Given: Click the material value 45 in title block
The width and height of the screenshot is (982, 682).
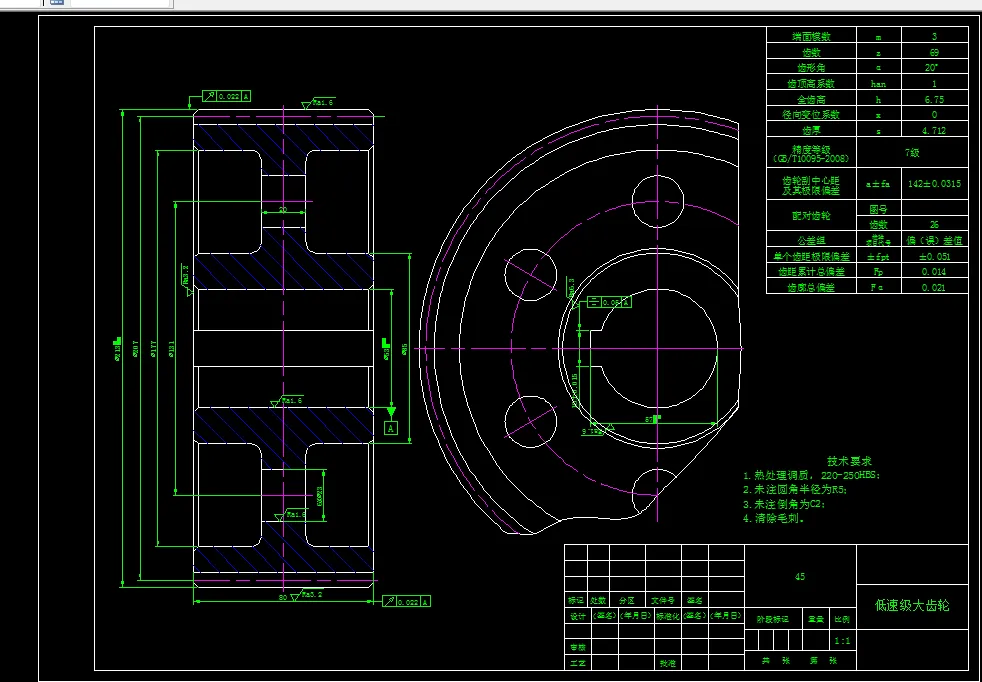Looking at the screenshot, I should click(800, 577).
